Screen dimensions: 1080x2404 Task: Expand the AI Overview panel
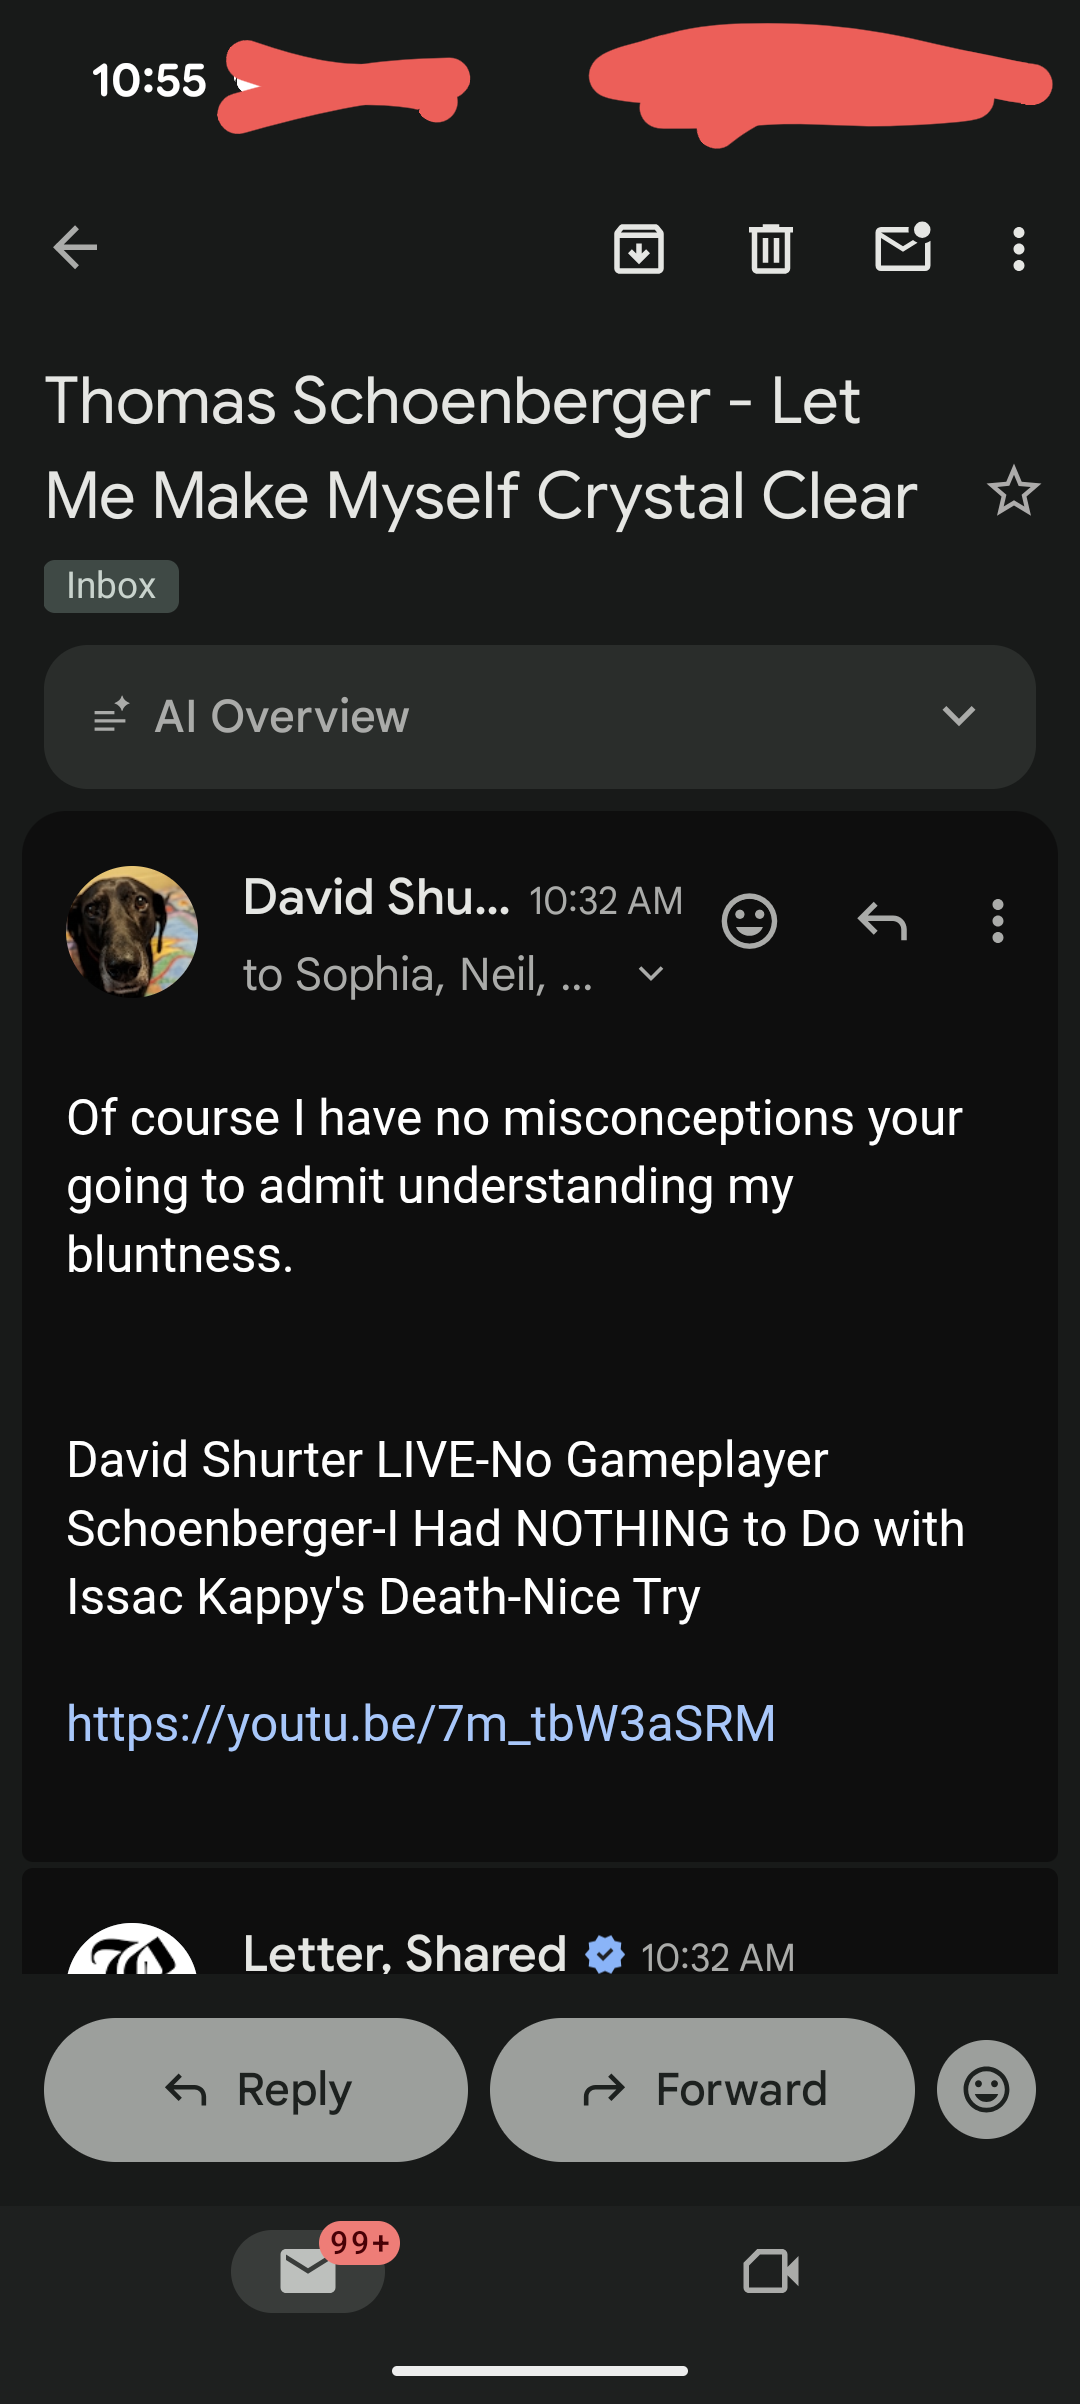click(958, 716)
